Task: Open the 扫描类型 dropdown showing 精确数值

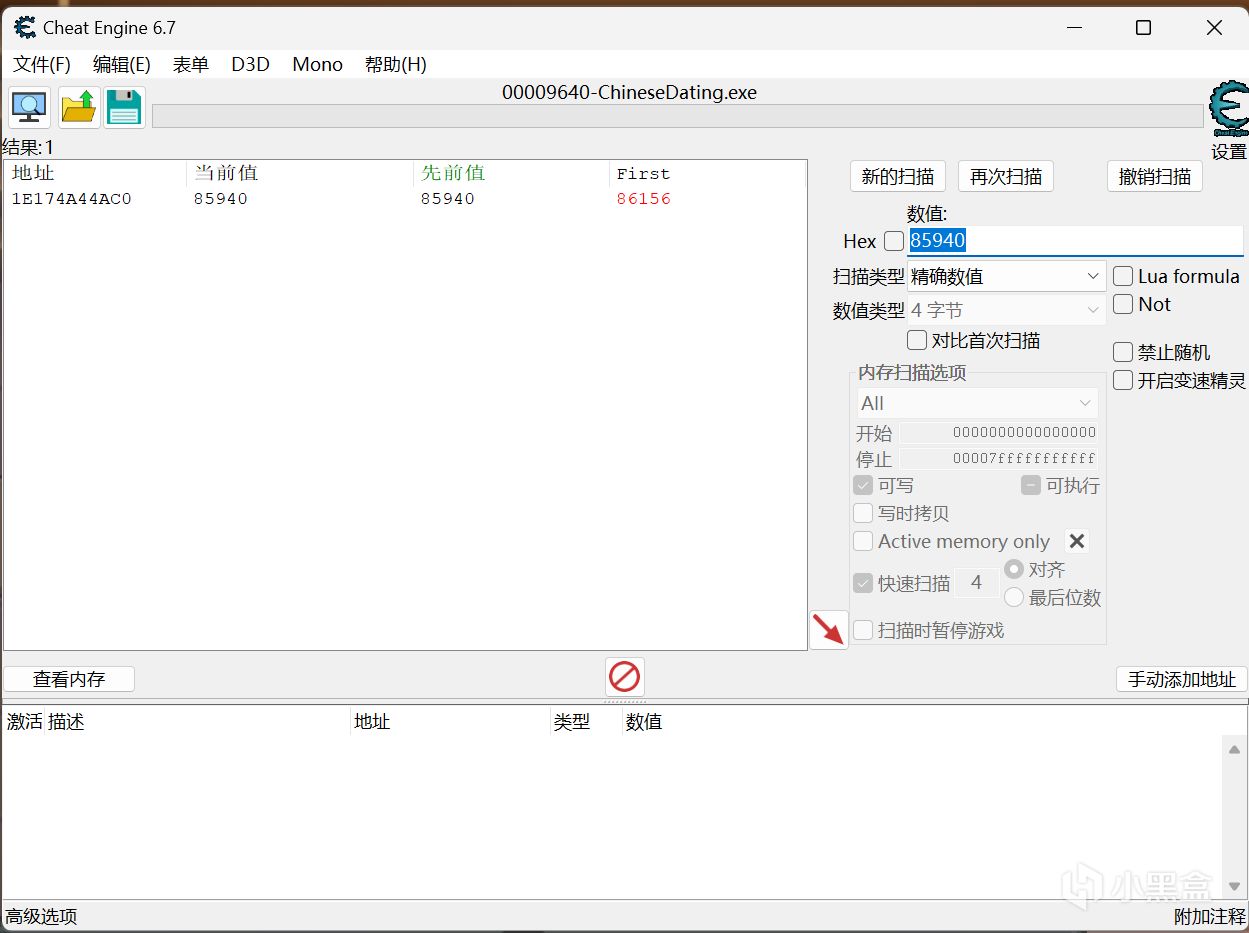Action: point(1006,276)
